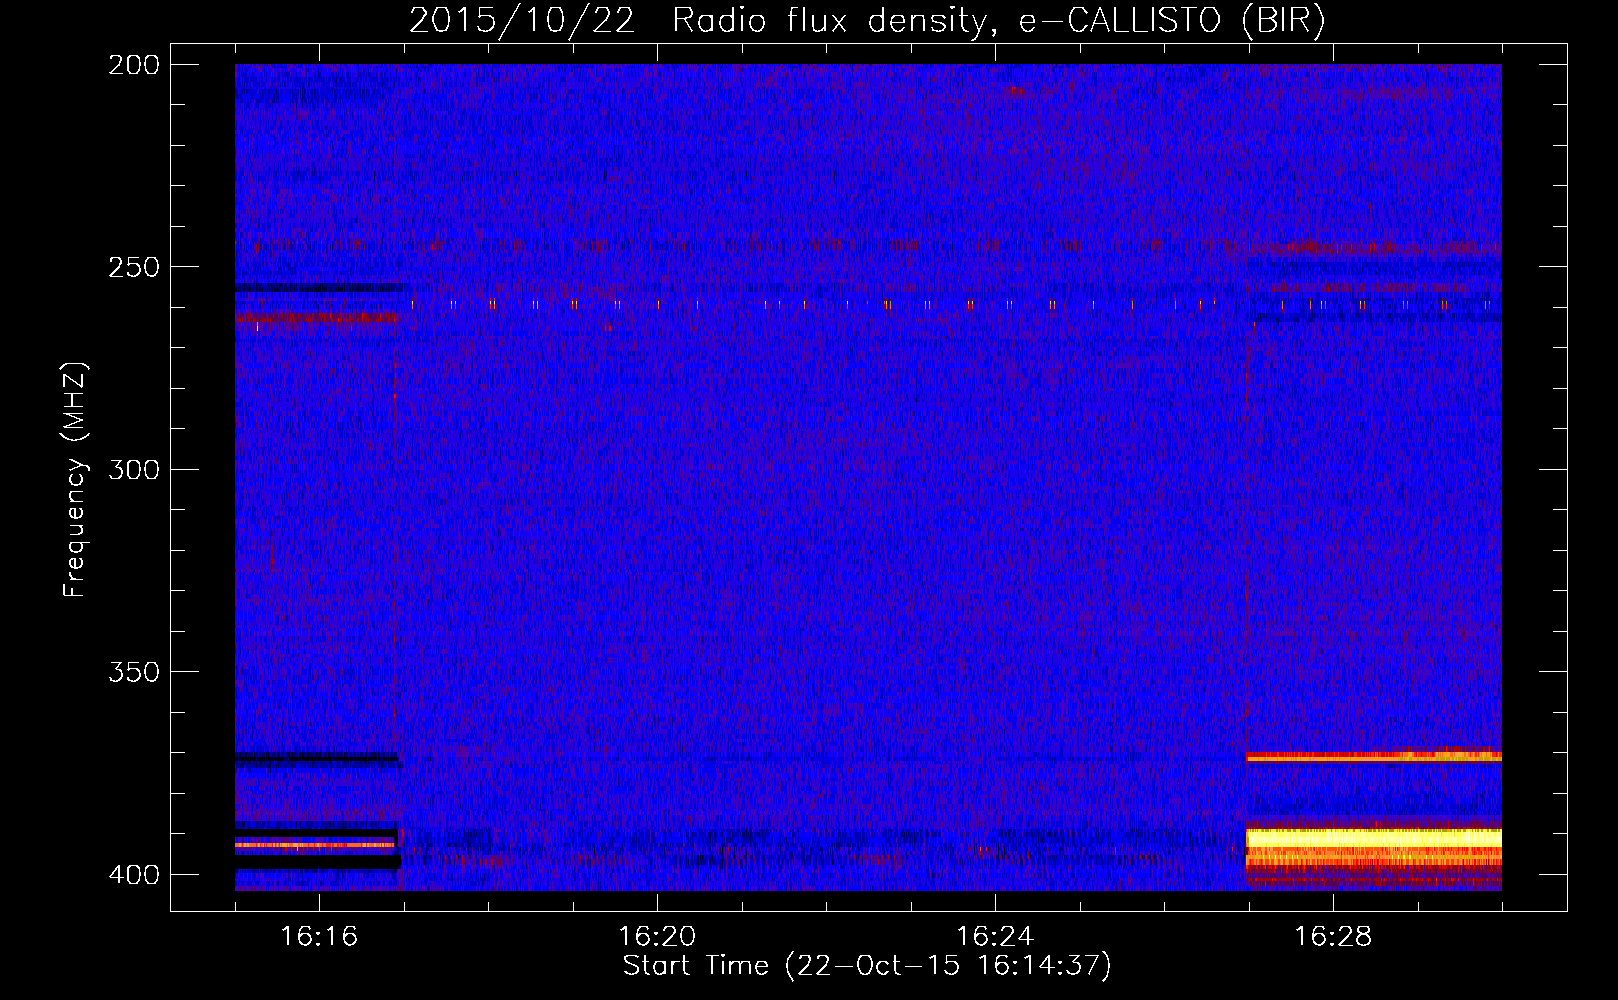
Task: Click the 16:16 time tick label
Action: tap(319, 936)
